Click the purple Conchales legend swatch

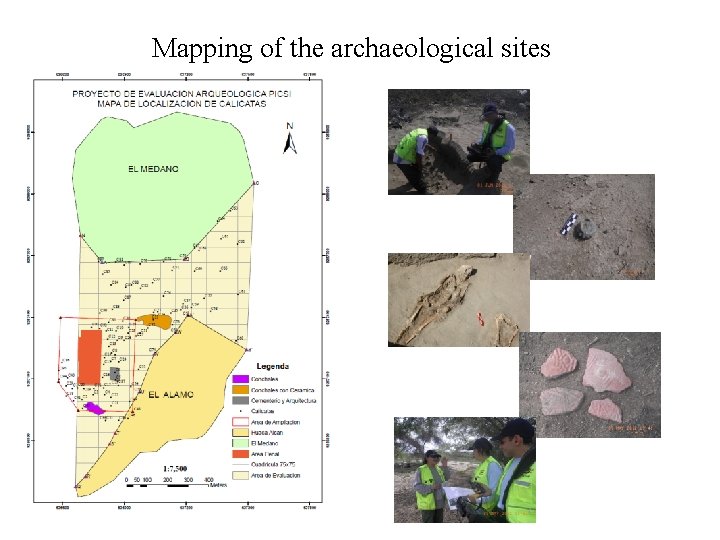pos(241,379)
